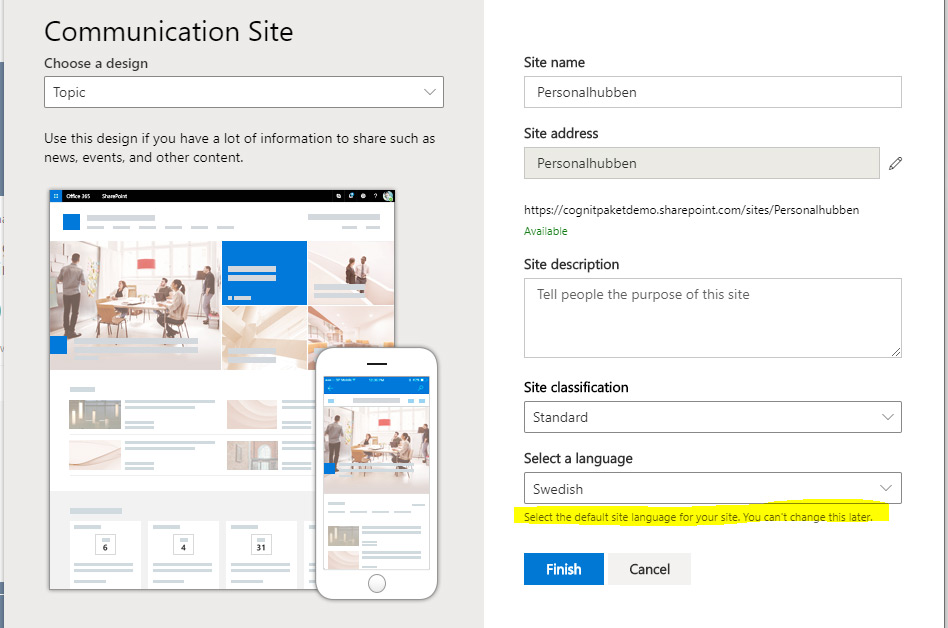Screen dimensions: 948x628
Task: Click the calendar tile showing 31 in the preview
Action: 260,547
